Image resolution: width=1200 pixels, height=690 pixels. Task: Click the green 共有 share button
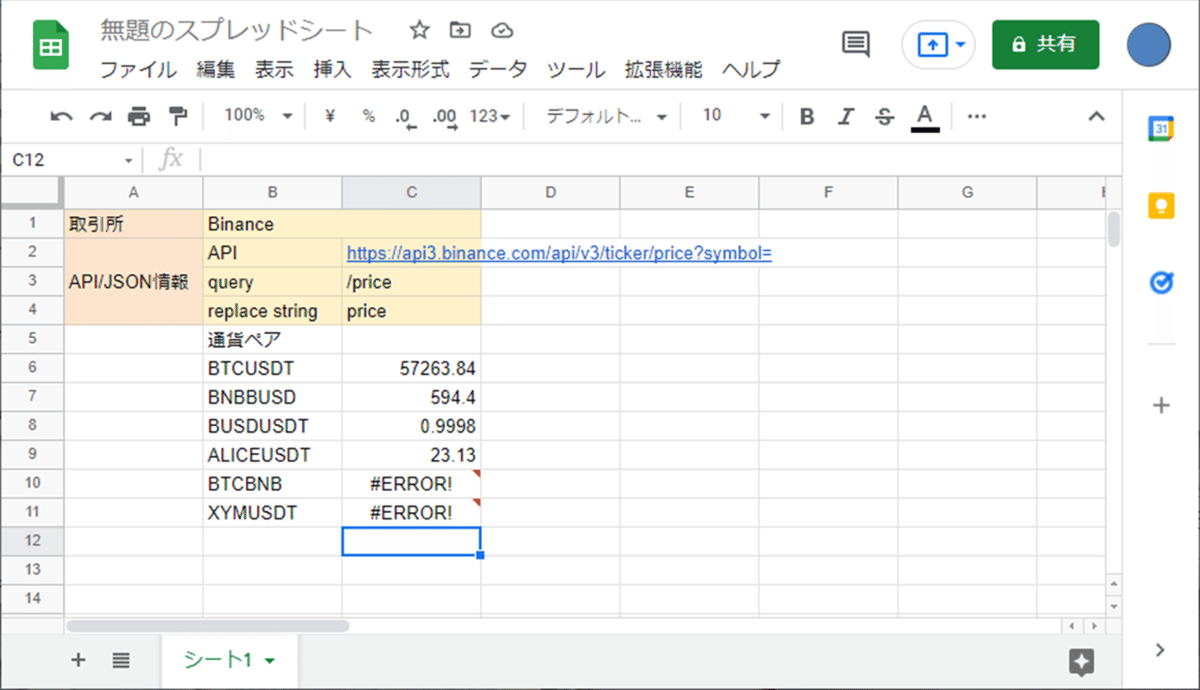point(1045,45)
